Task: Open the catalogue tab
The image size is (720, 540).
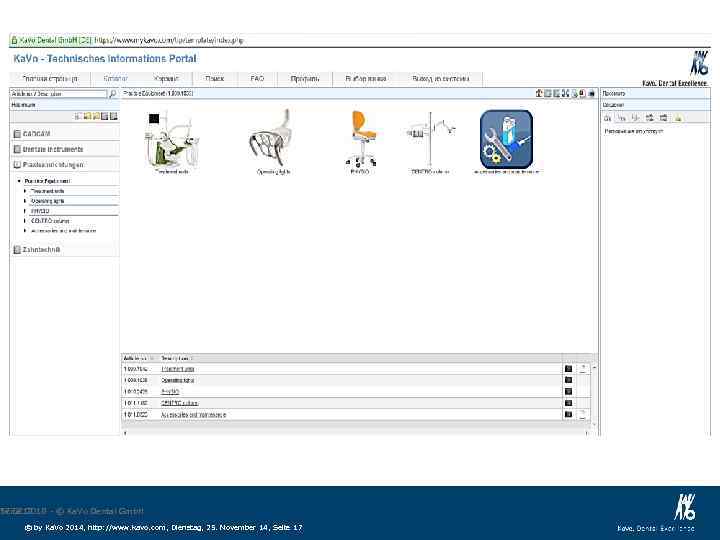Action: click(116, 79)
